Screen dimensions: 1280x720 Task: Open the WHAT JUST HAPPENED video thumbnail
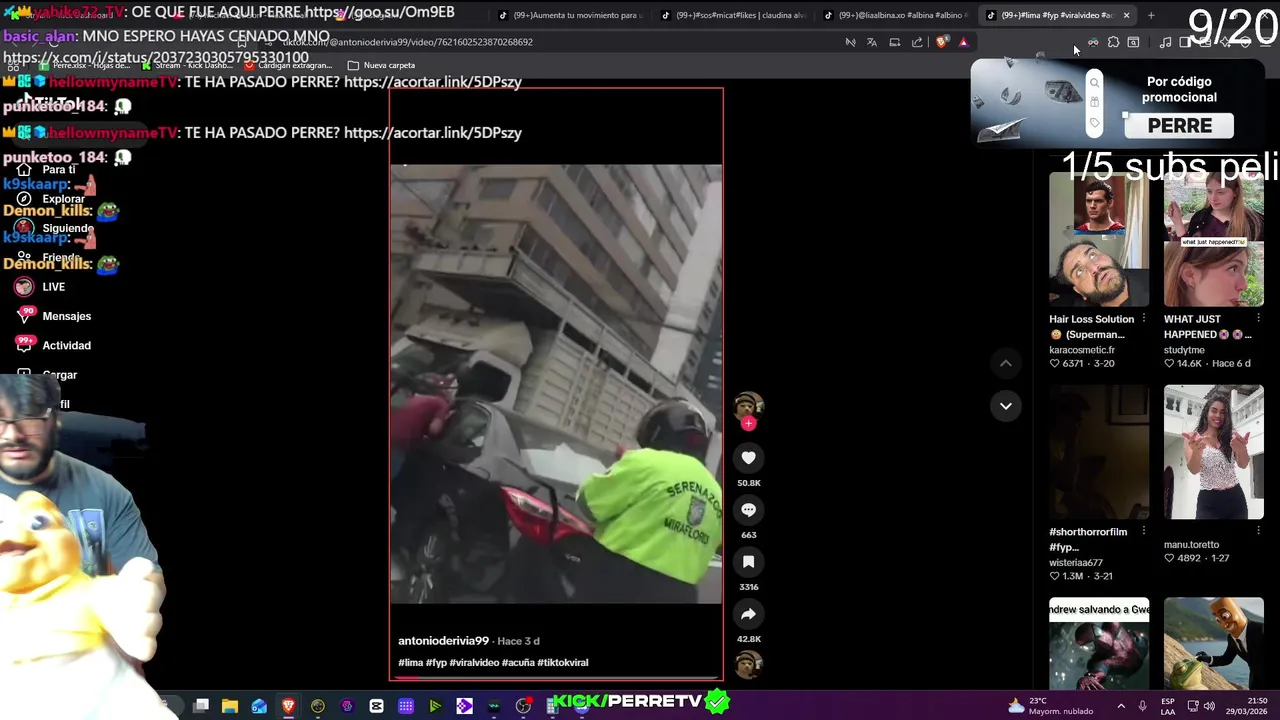[x=1214, y=239]
